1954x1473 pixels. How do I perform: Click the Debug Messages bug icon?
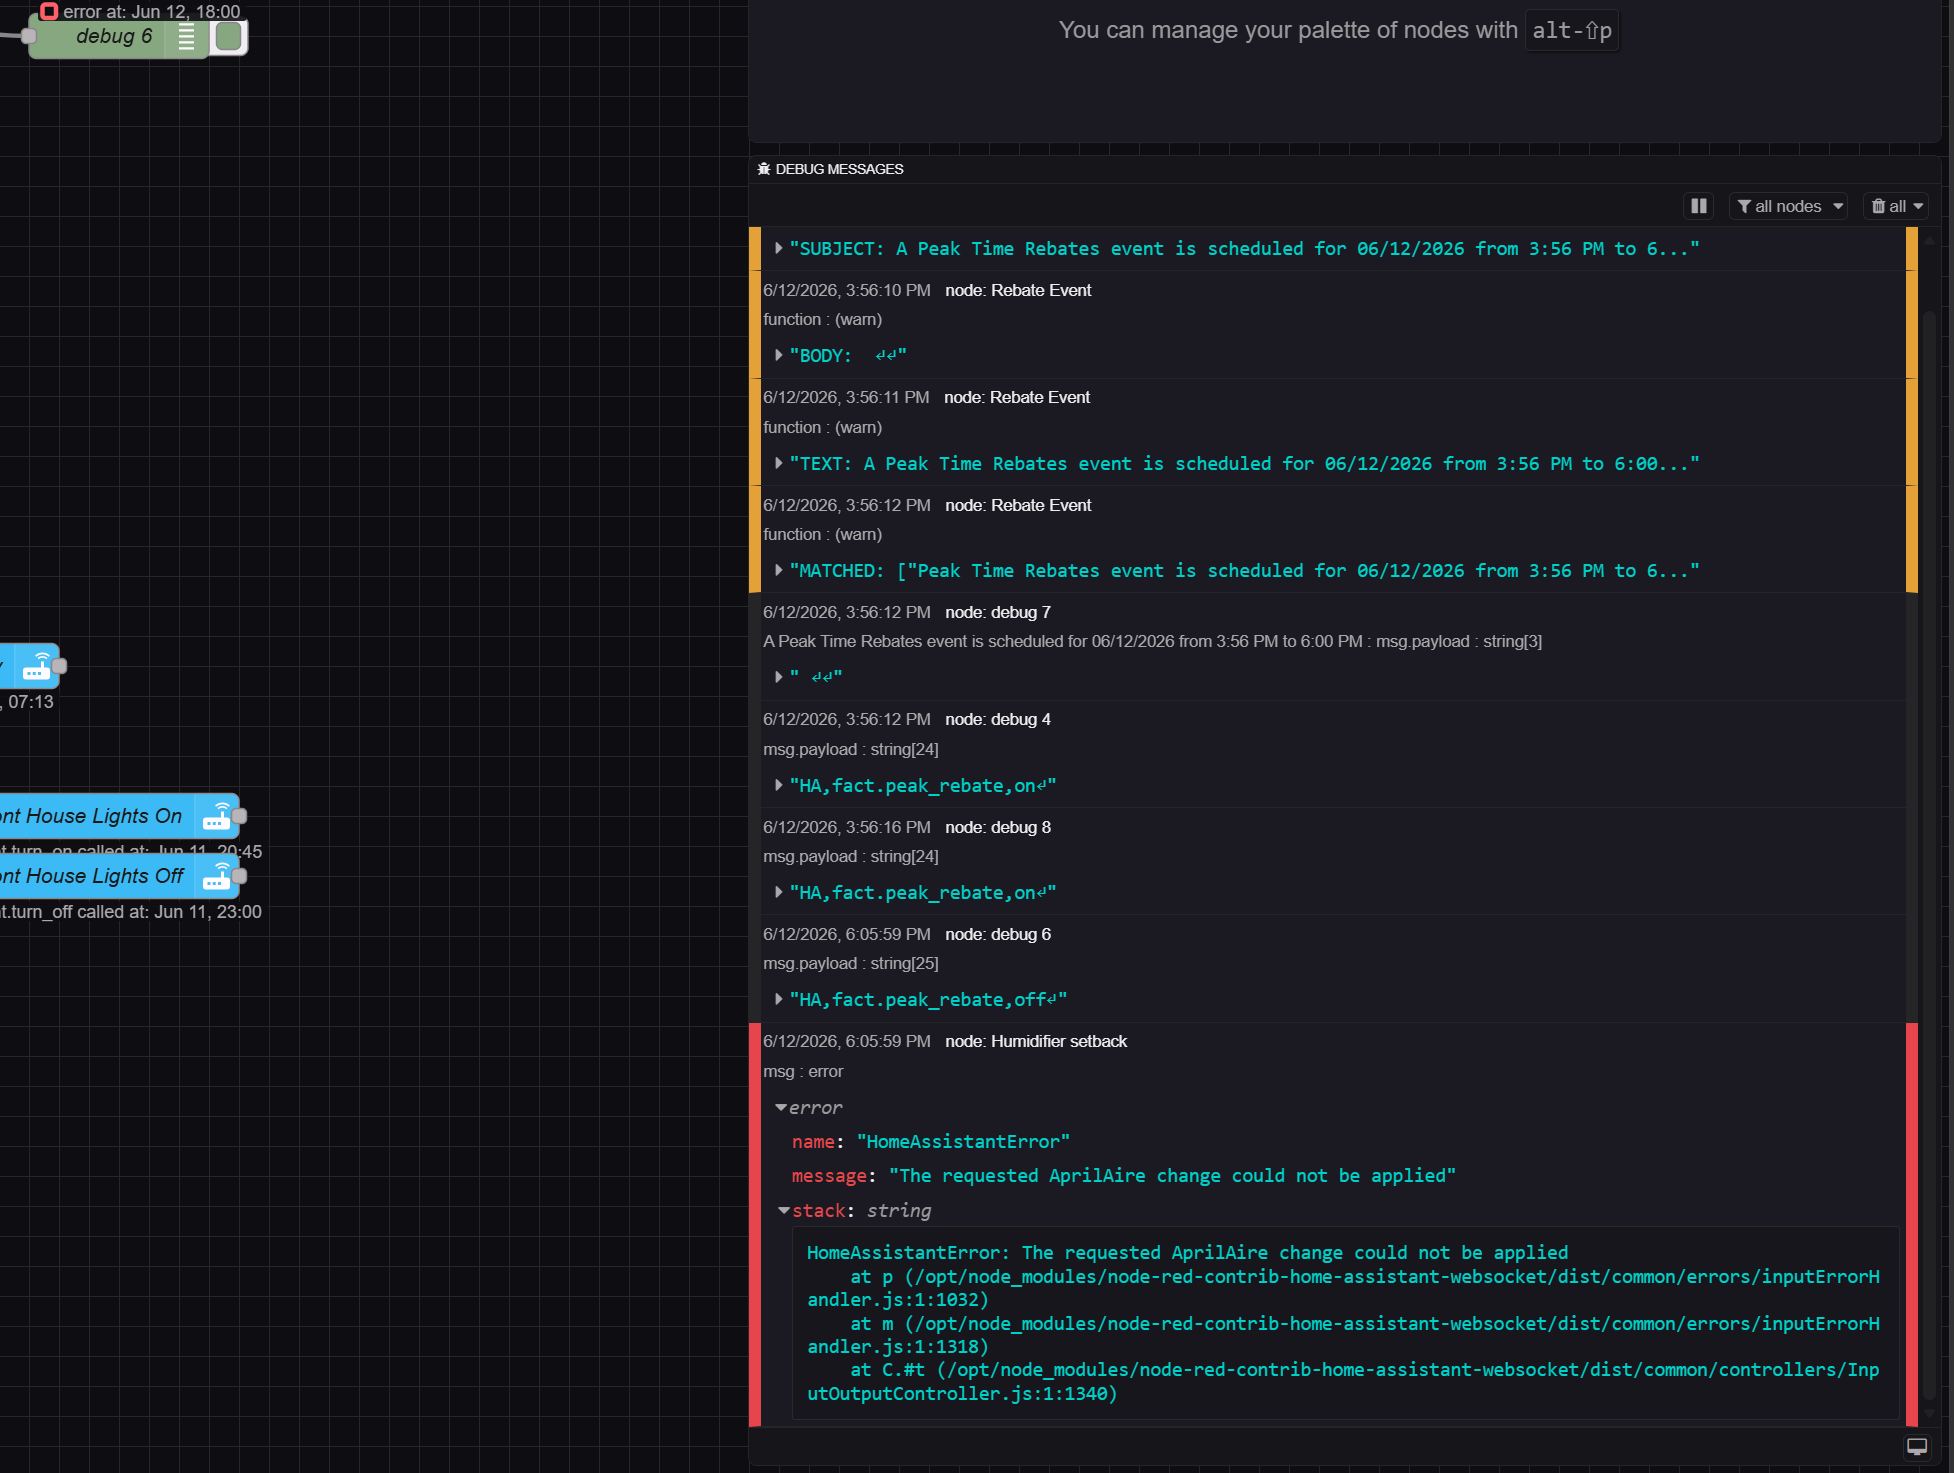[x=764, y=169]
